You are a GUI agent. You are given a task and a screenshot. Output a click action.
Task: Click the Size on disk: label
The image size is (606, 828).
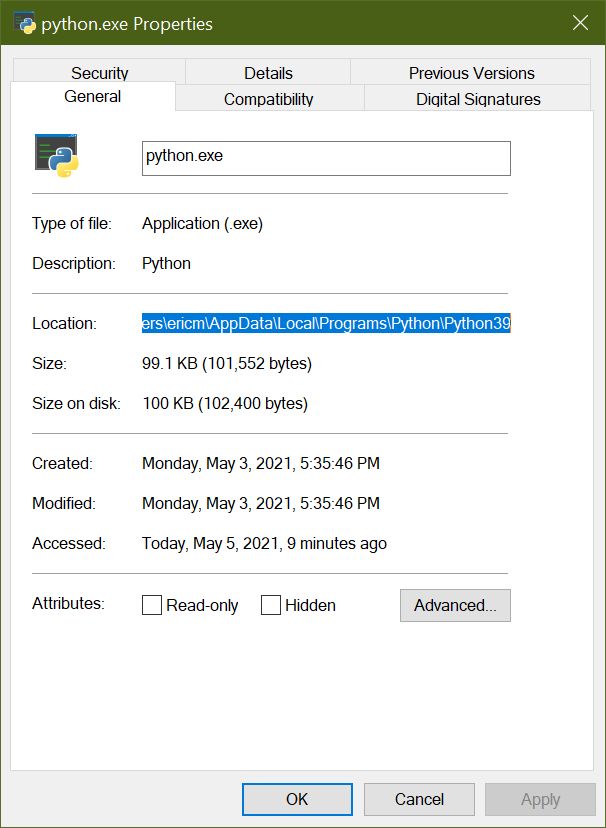pos(77,403)
